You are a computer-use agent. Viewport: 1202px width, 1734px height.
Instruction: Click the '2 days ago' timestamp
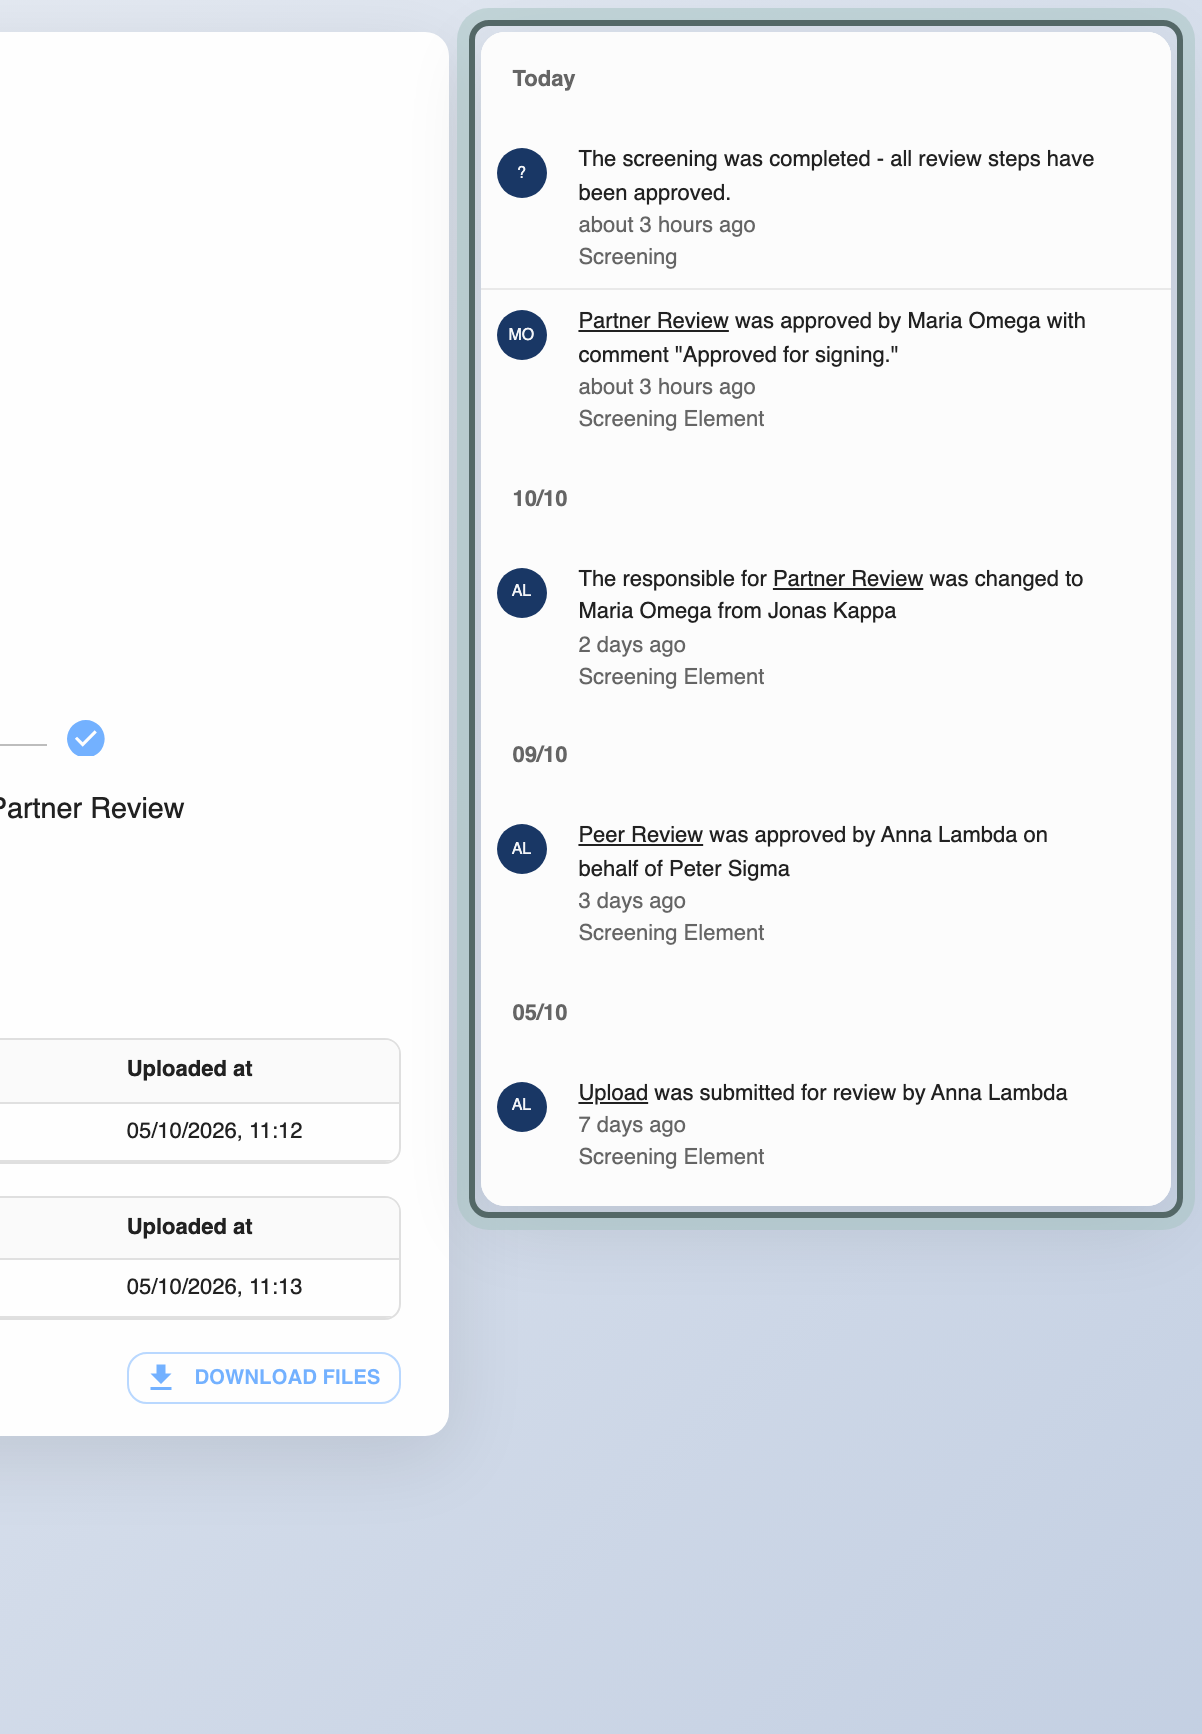coord(632,645)
